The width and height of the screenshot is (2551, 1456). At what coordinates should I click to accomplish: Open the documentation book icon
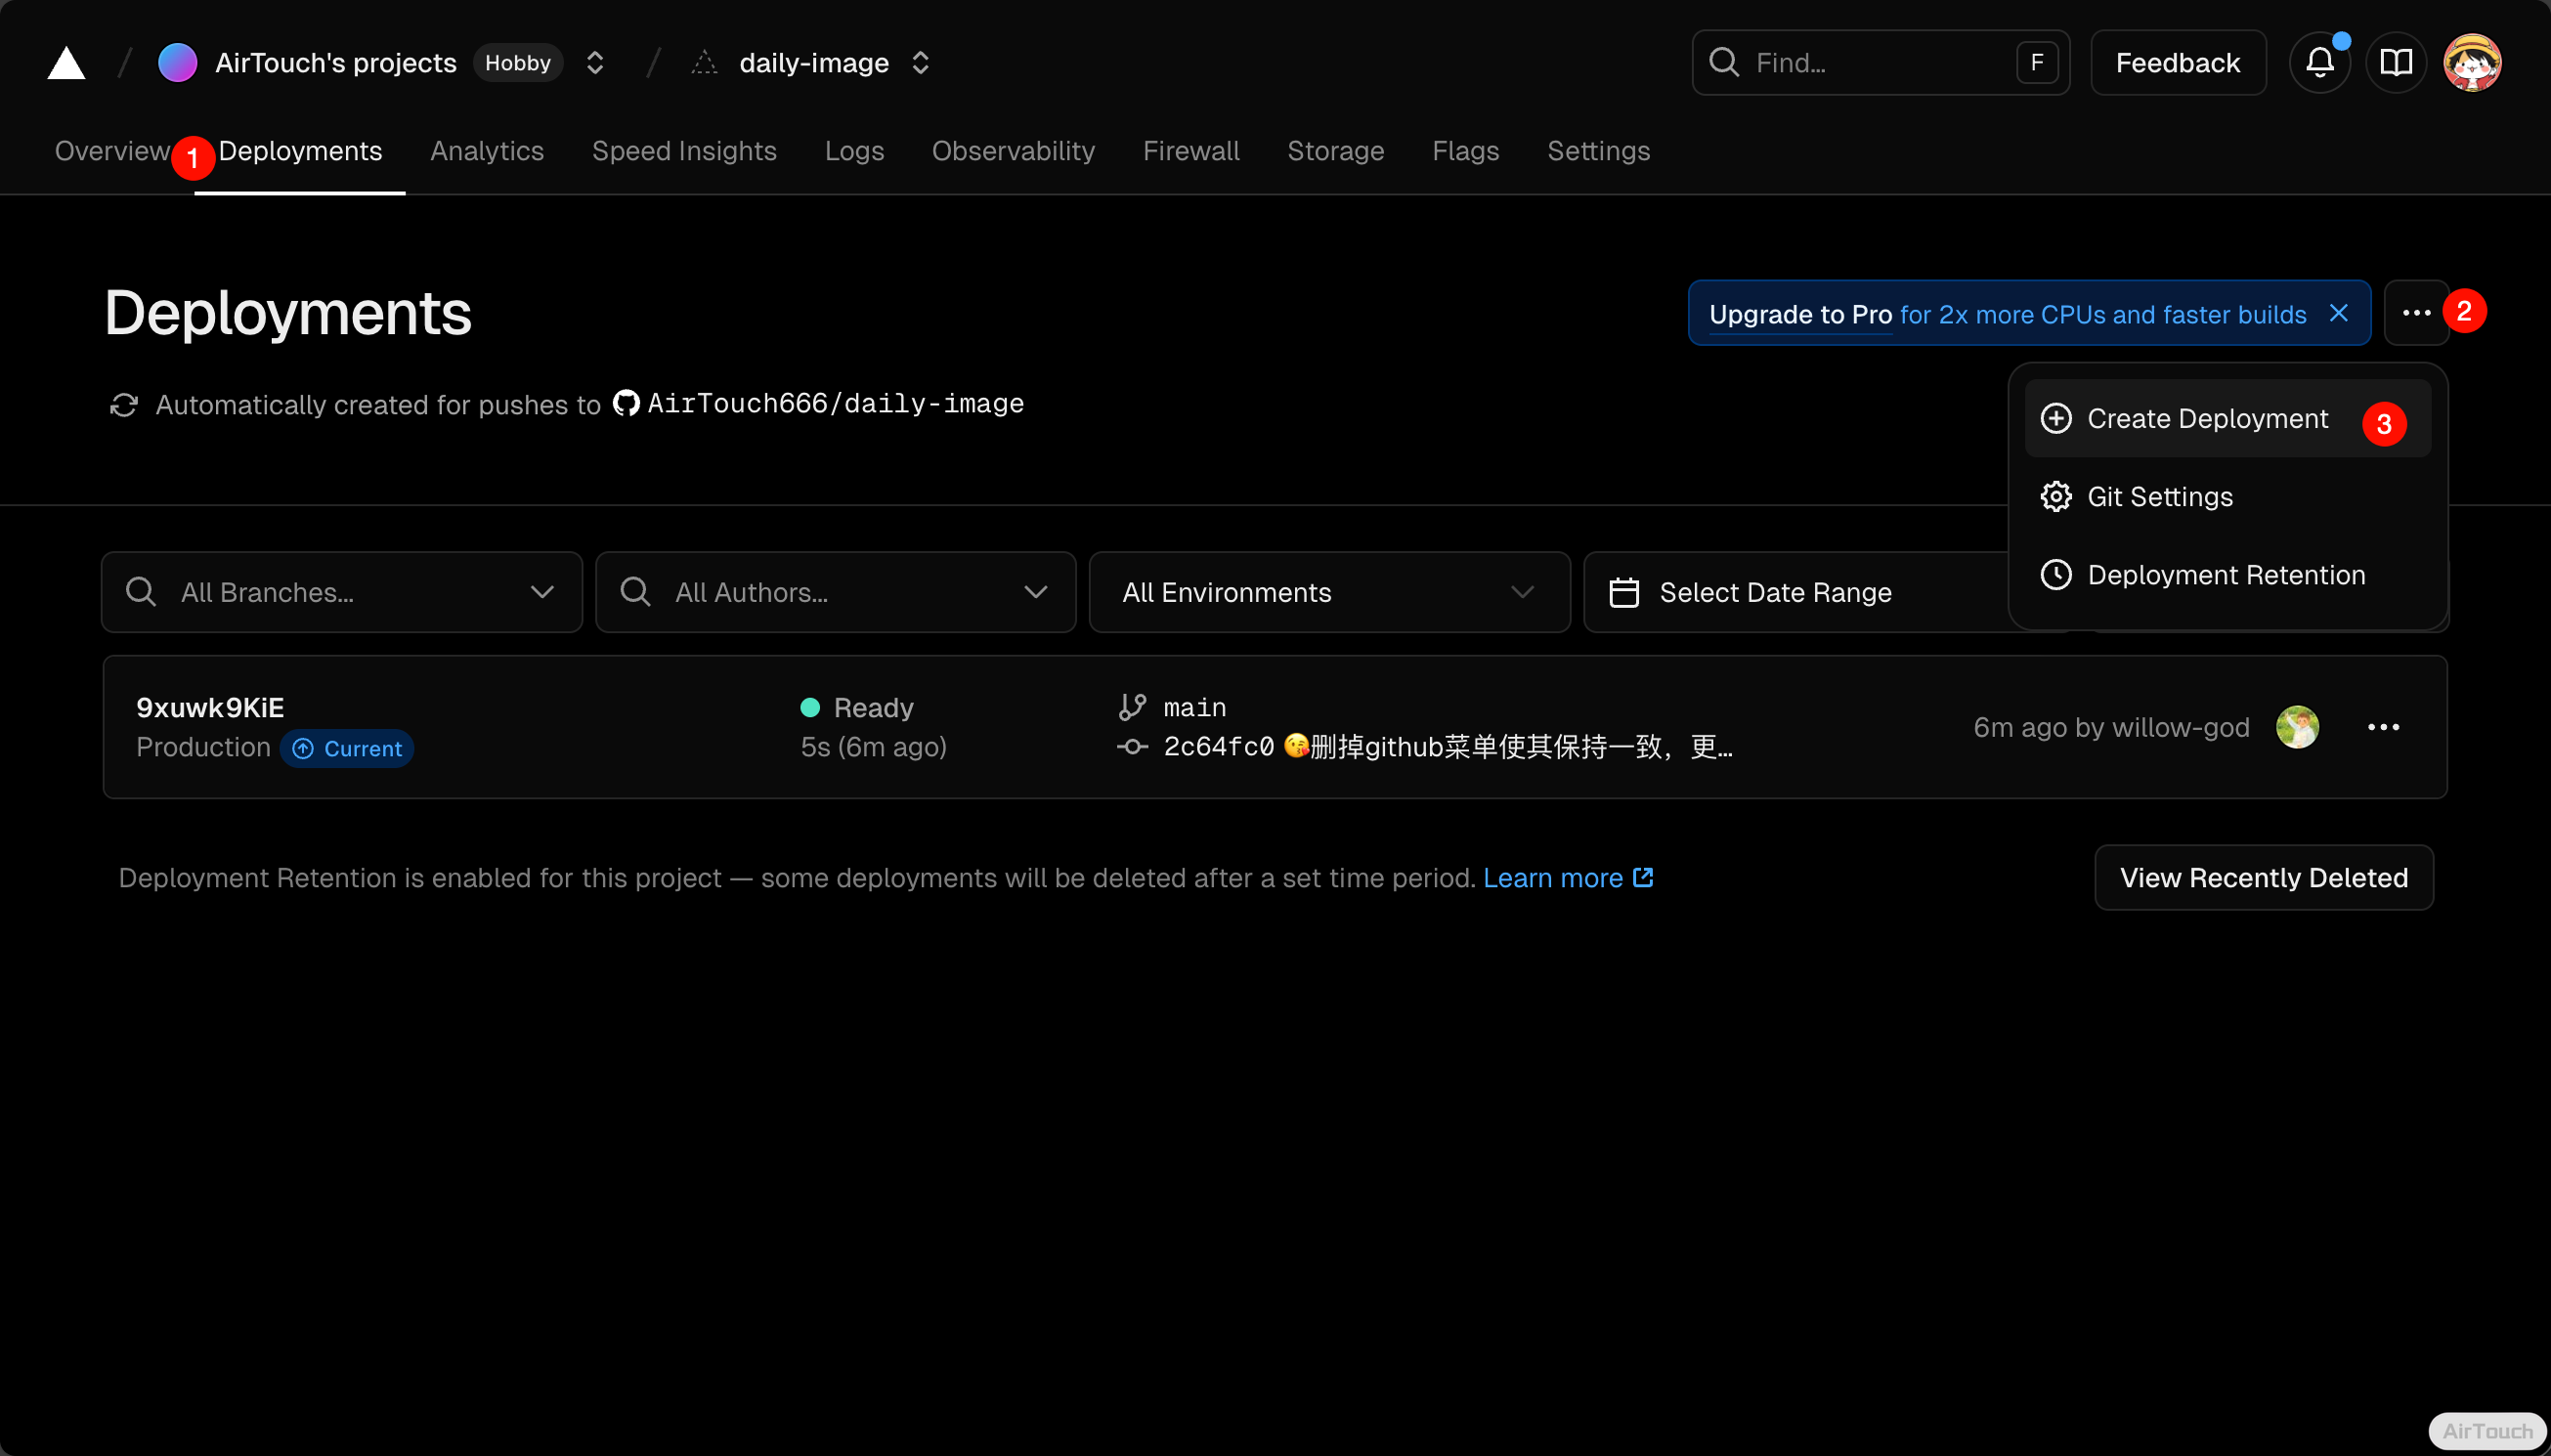coord(2395,63)
